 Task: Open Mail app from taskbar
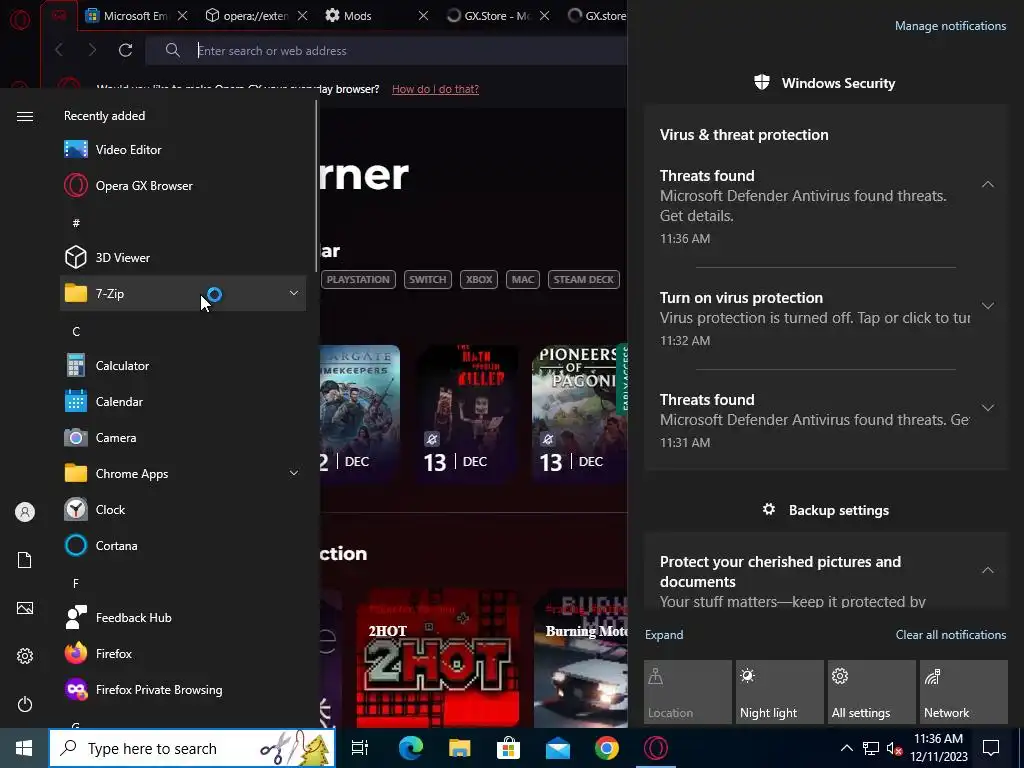point(558,748)
